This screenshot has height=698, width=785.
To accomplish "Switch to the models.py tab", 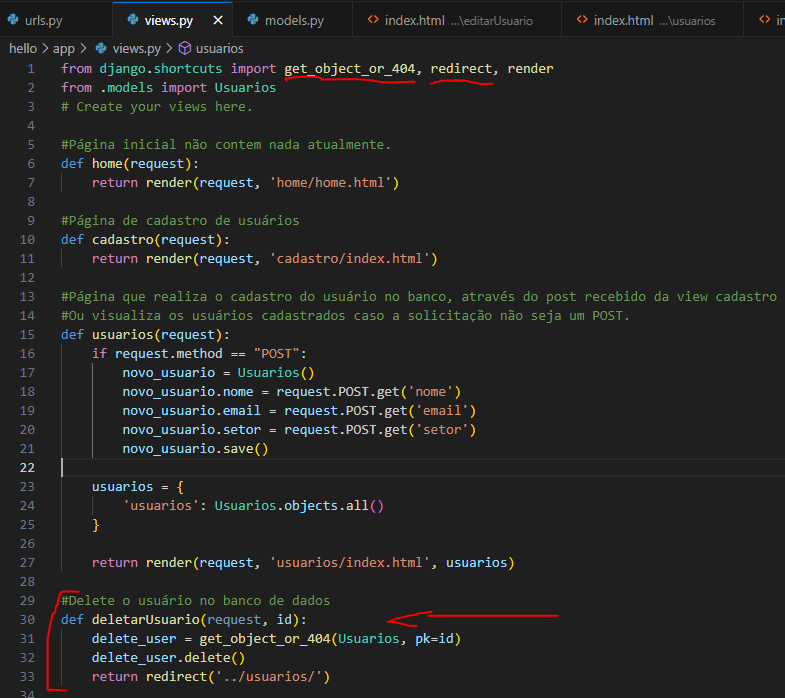I will pos(294,20).
